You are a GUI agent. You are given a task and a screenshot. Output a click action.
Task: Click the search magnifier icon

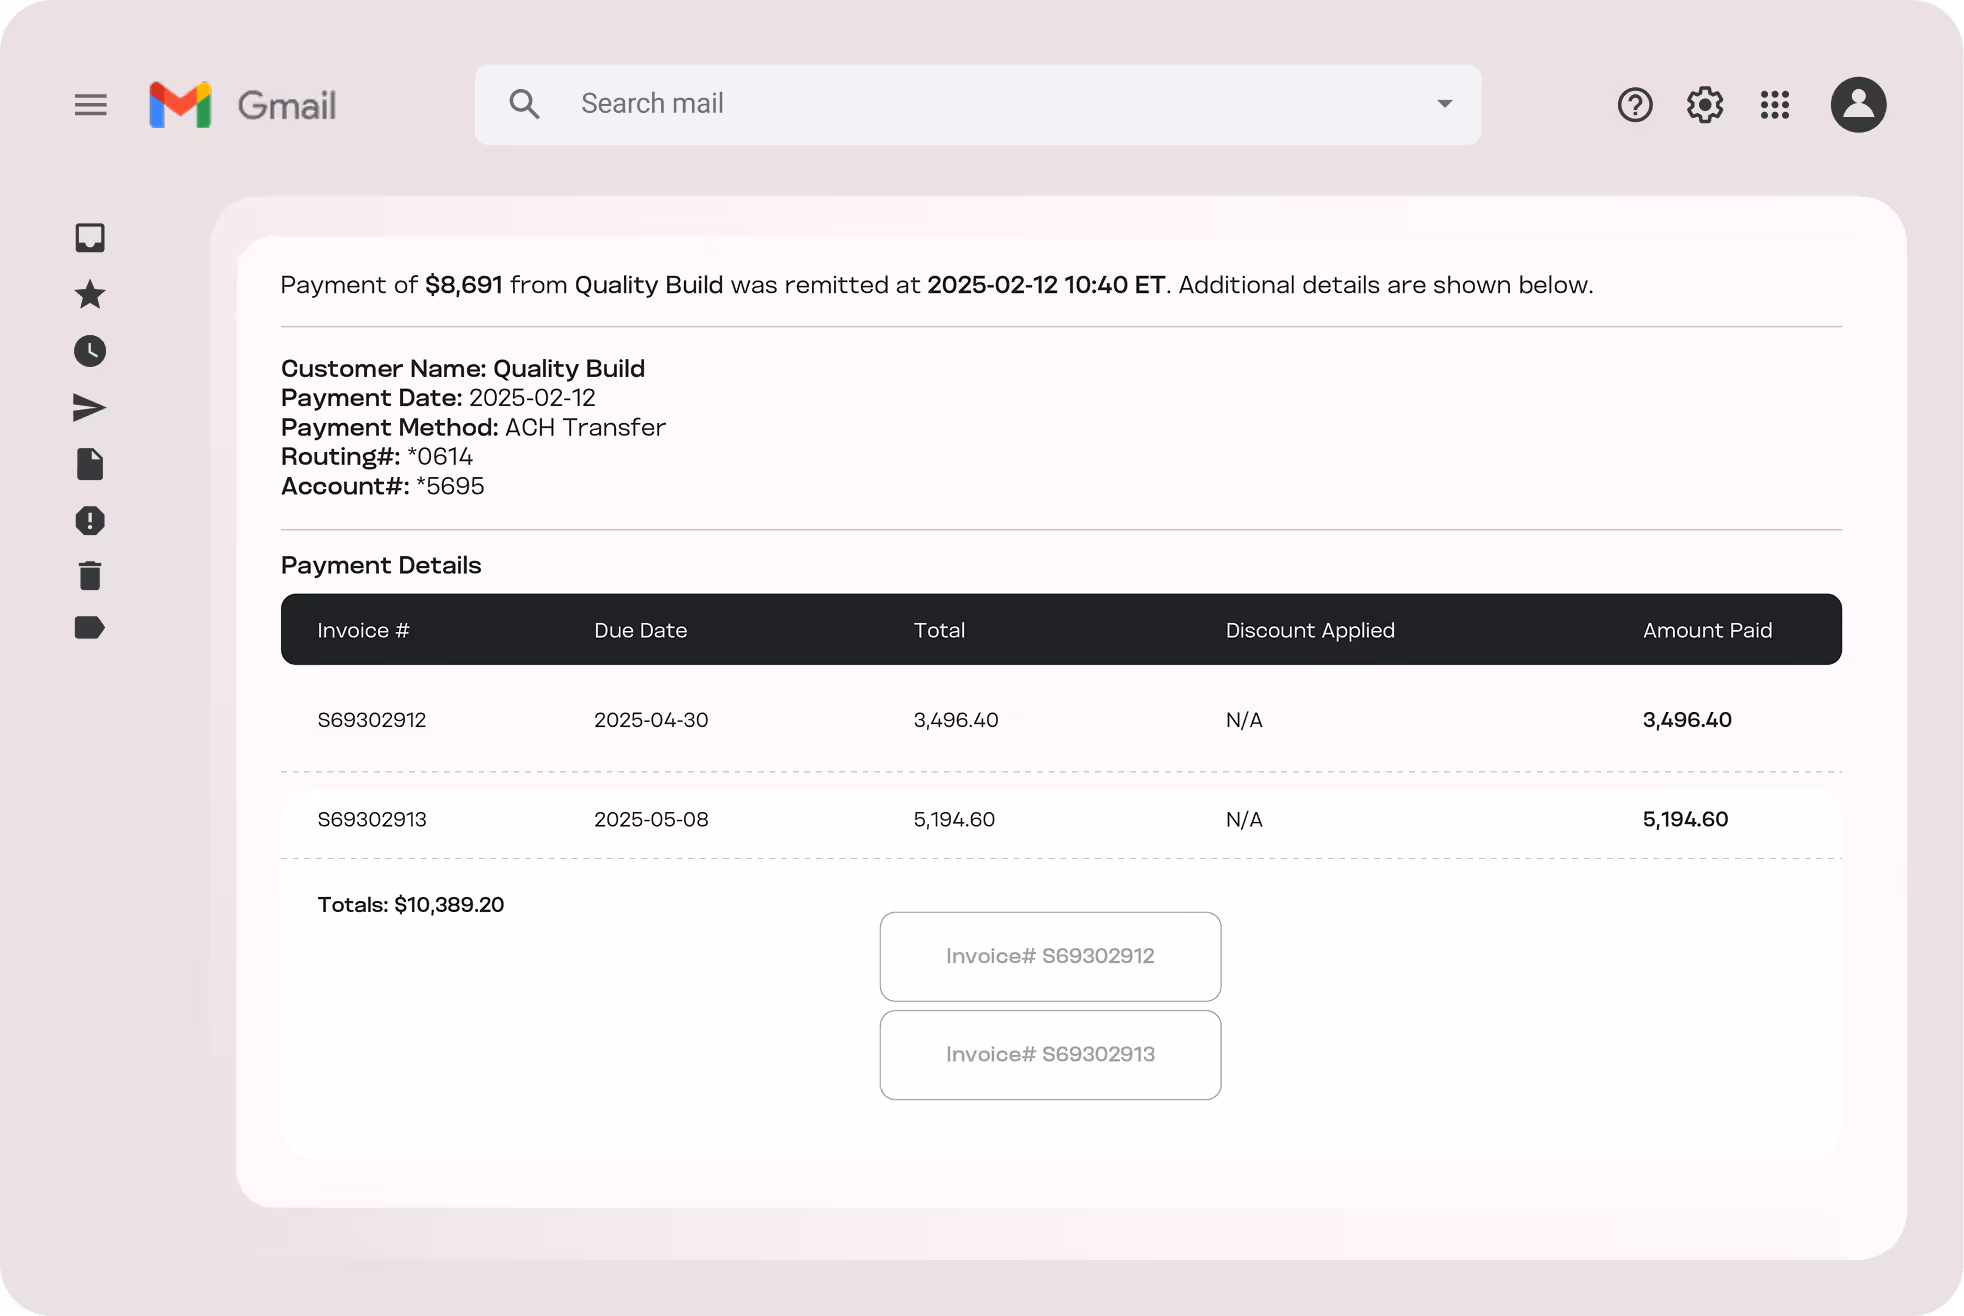click(x=524, y=104)
